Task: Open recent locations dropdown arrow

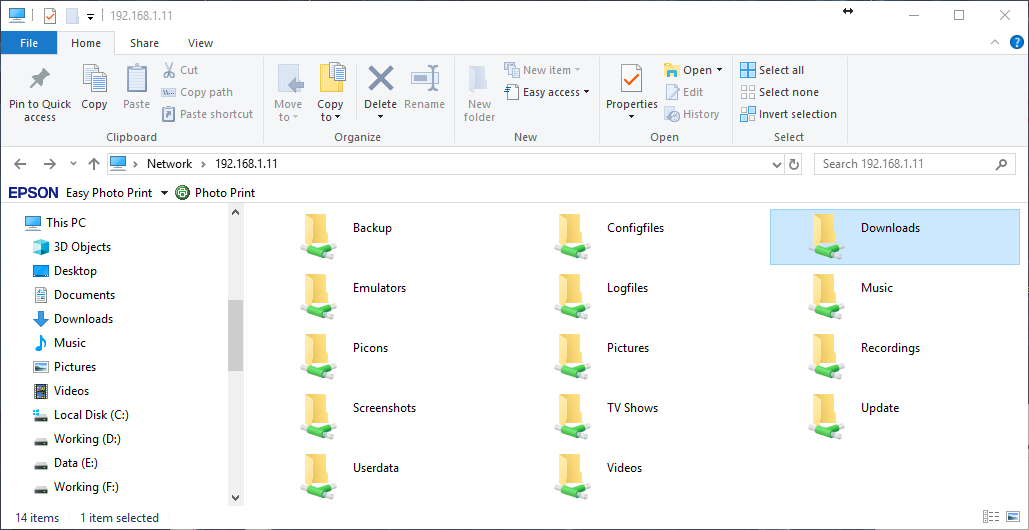Action: [x=73, y=164]
